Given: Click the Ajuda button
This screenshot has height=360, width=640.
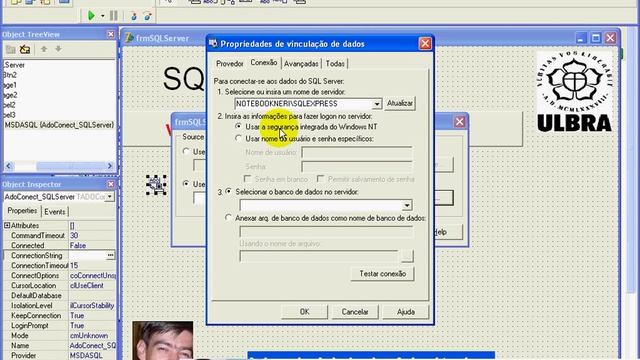Looking at the screenshot, I should pos(406,312).
